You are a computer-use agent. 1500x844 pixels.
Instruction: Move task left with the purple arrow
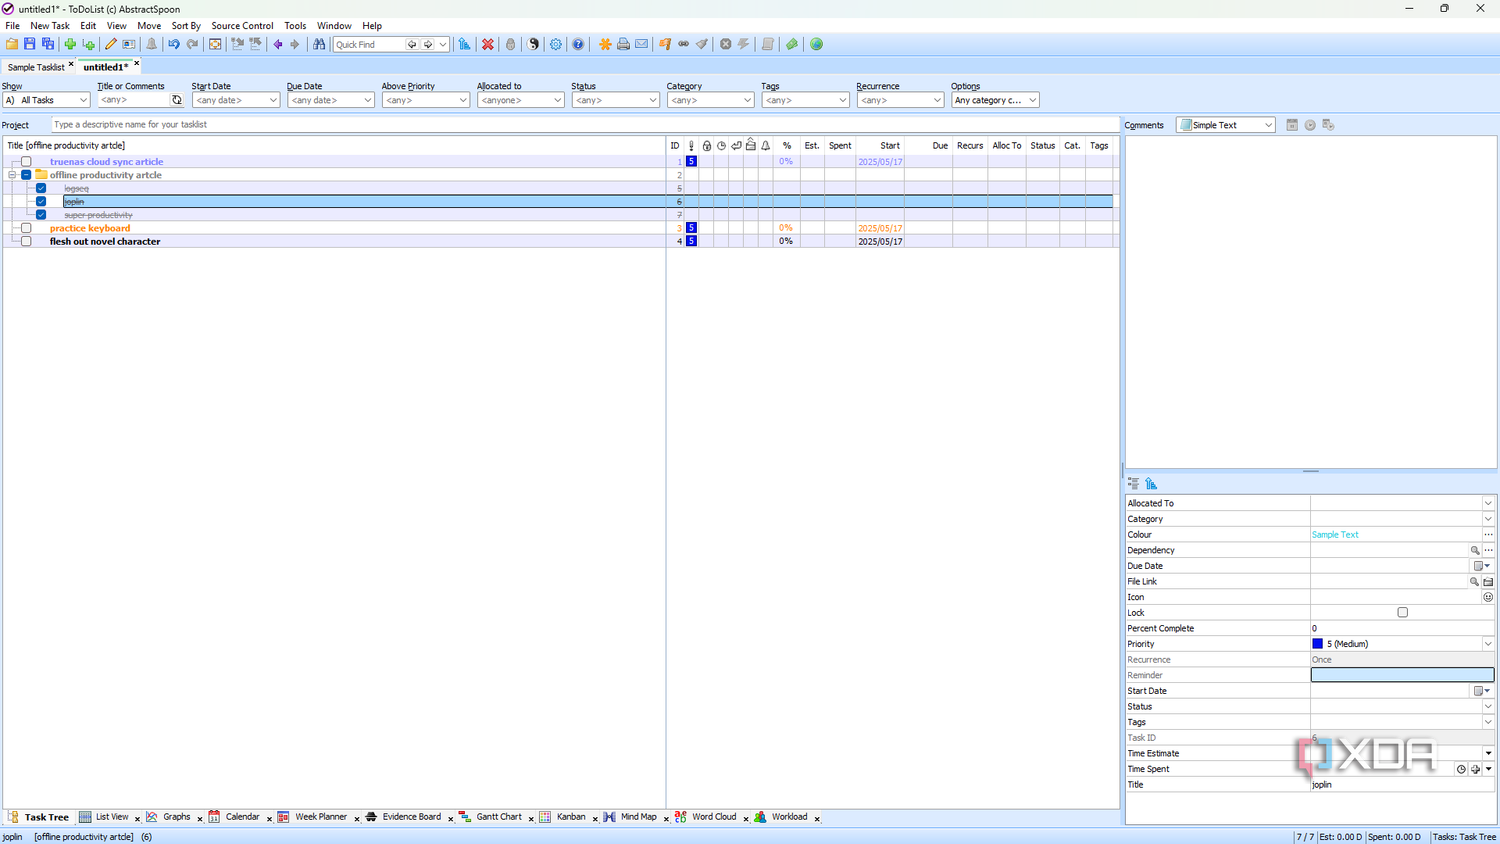click(x=278, y=44)
